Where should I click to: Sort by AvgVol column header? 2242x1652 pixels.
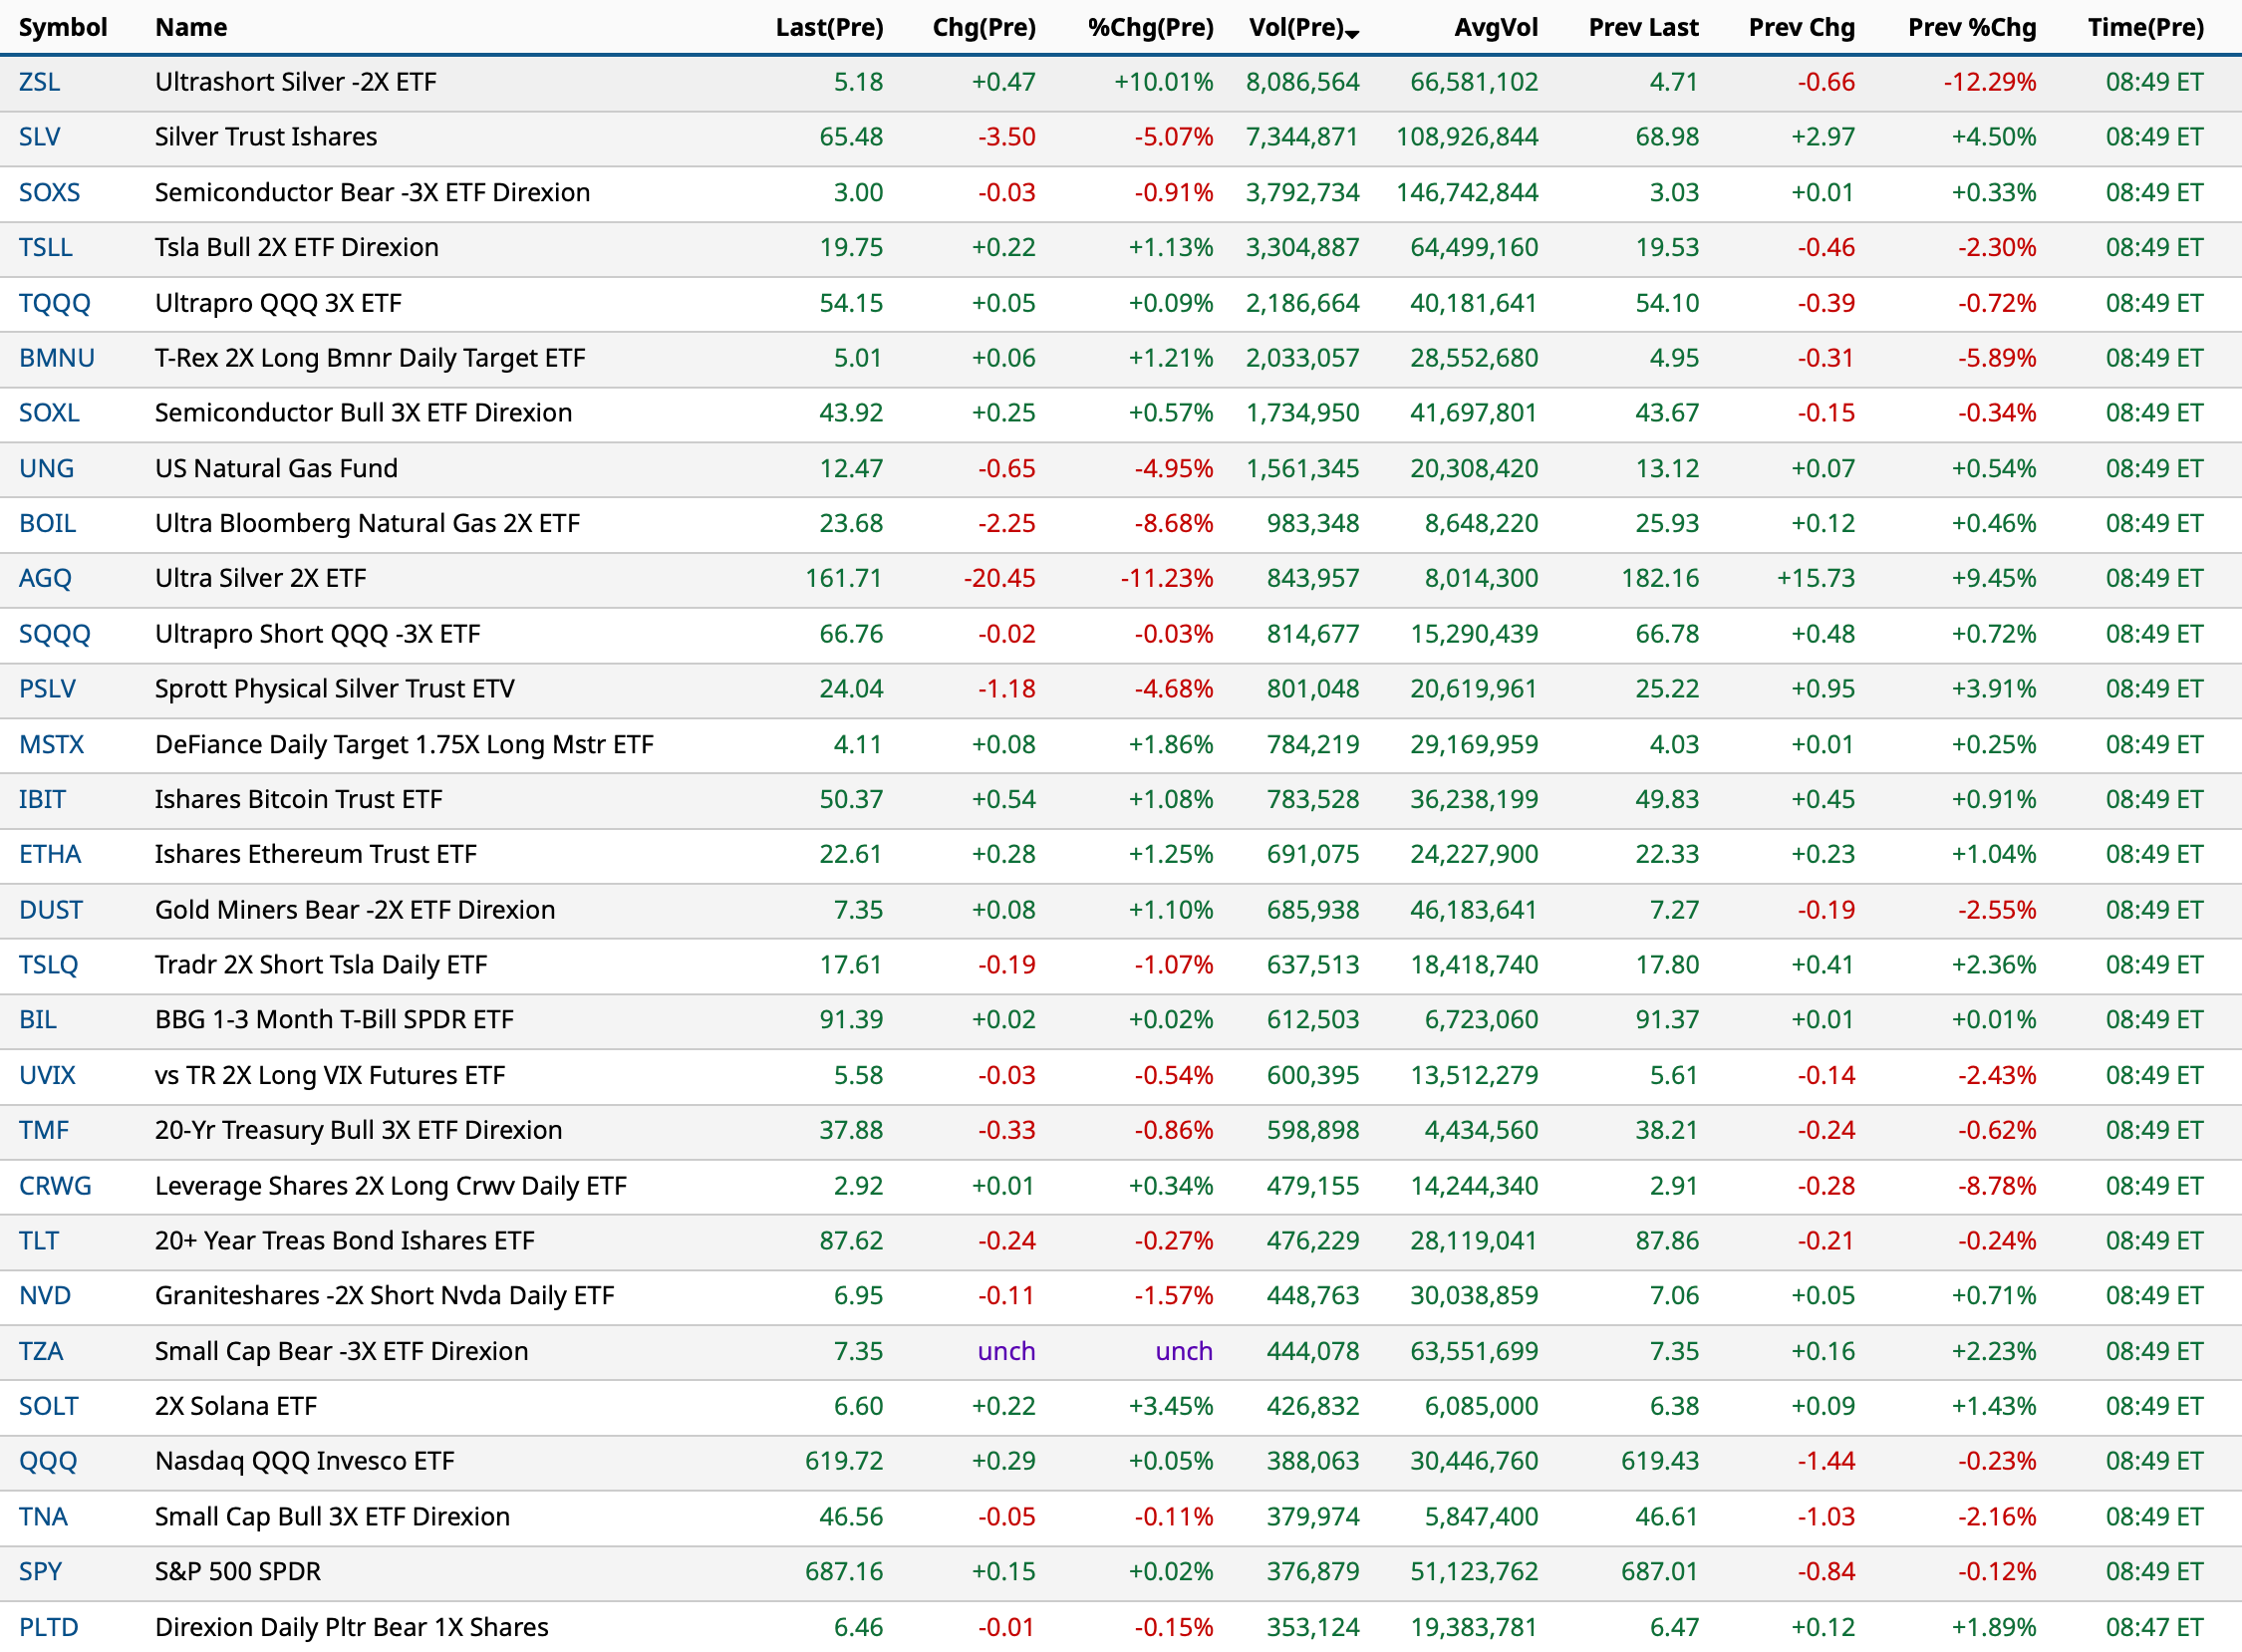tap(1495, 27)
